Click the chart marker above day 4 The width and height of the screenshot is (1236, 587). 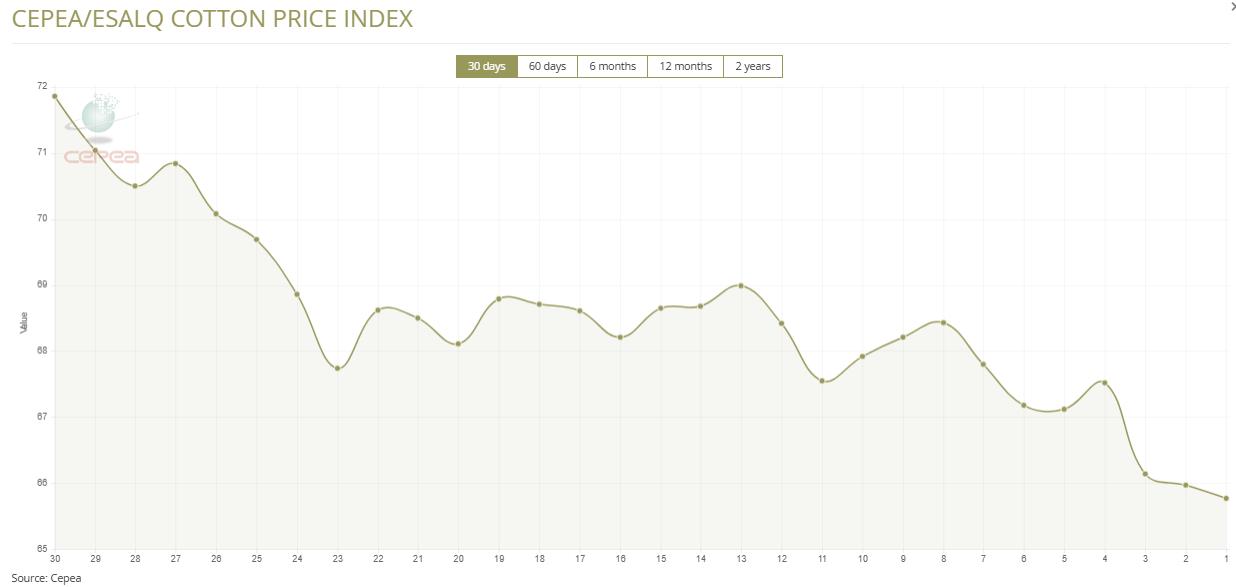[x=1104, y=382]
